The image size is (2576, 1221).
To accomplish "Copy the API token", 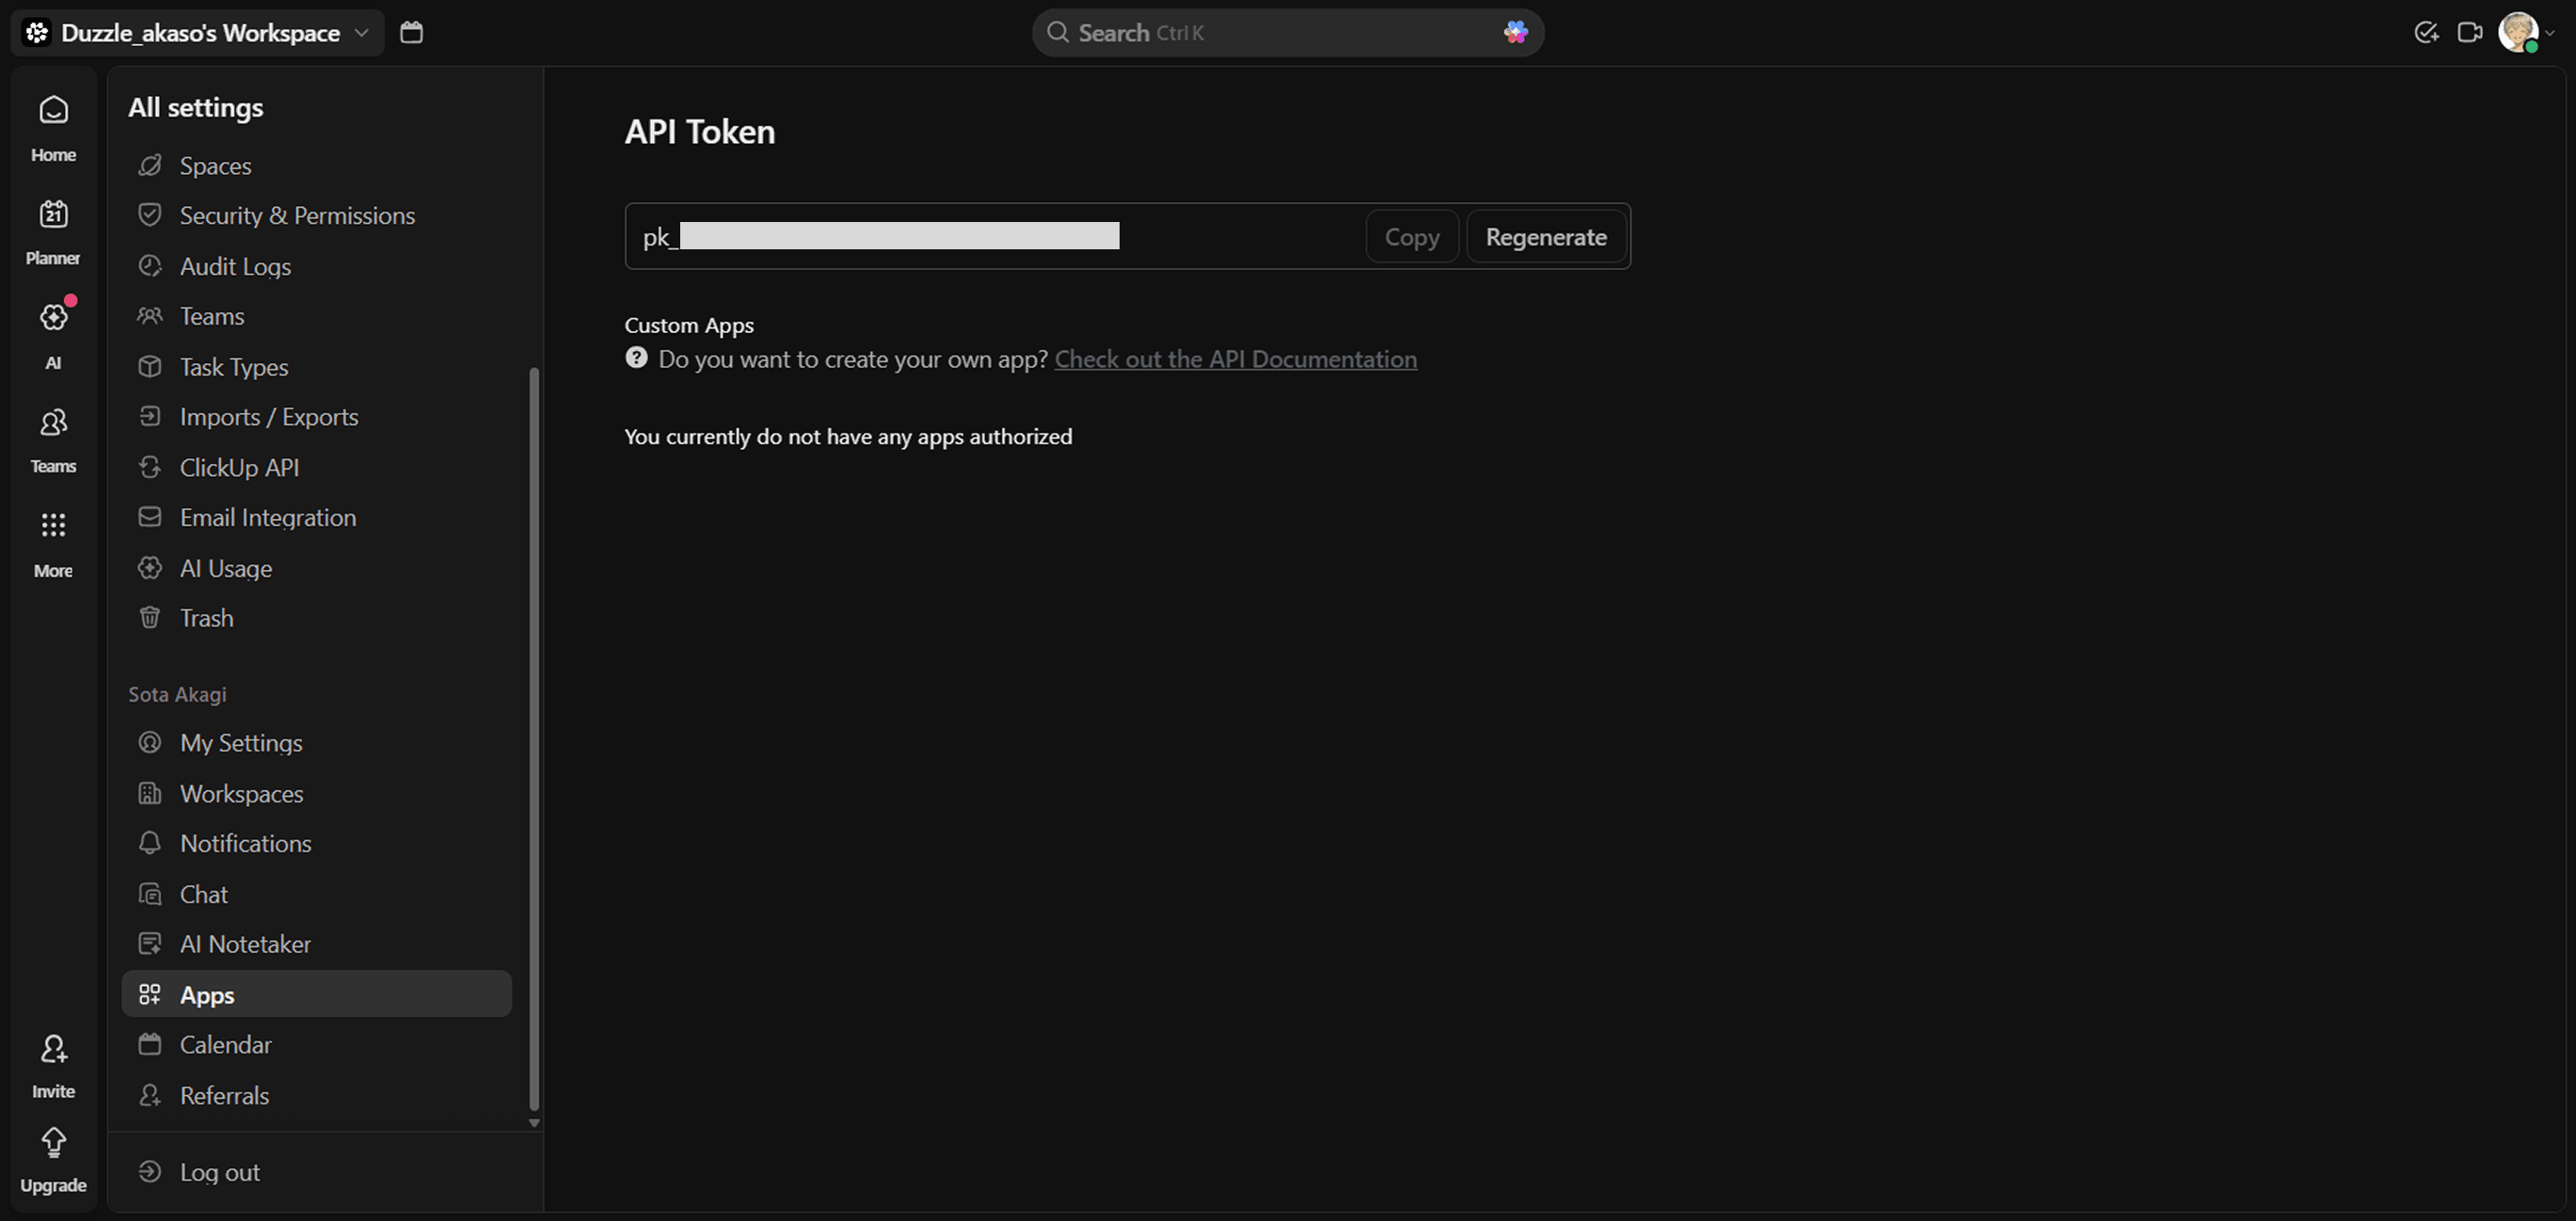I will point(1411,236).
